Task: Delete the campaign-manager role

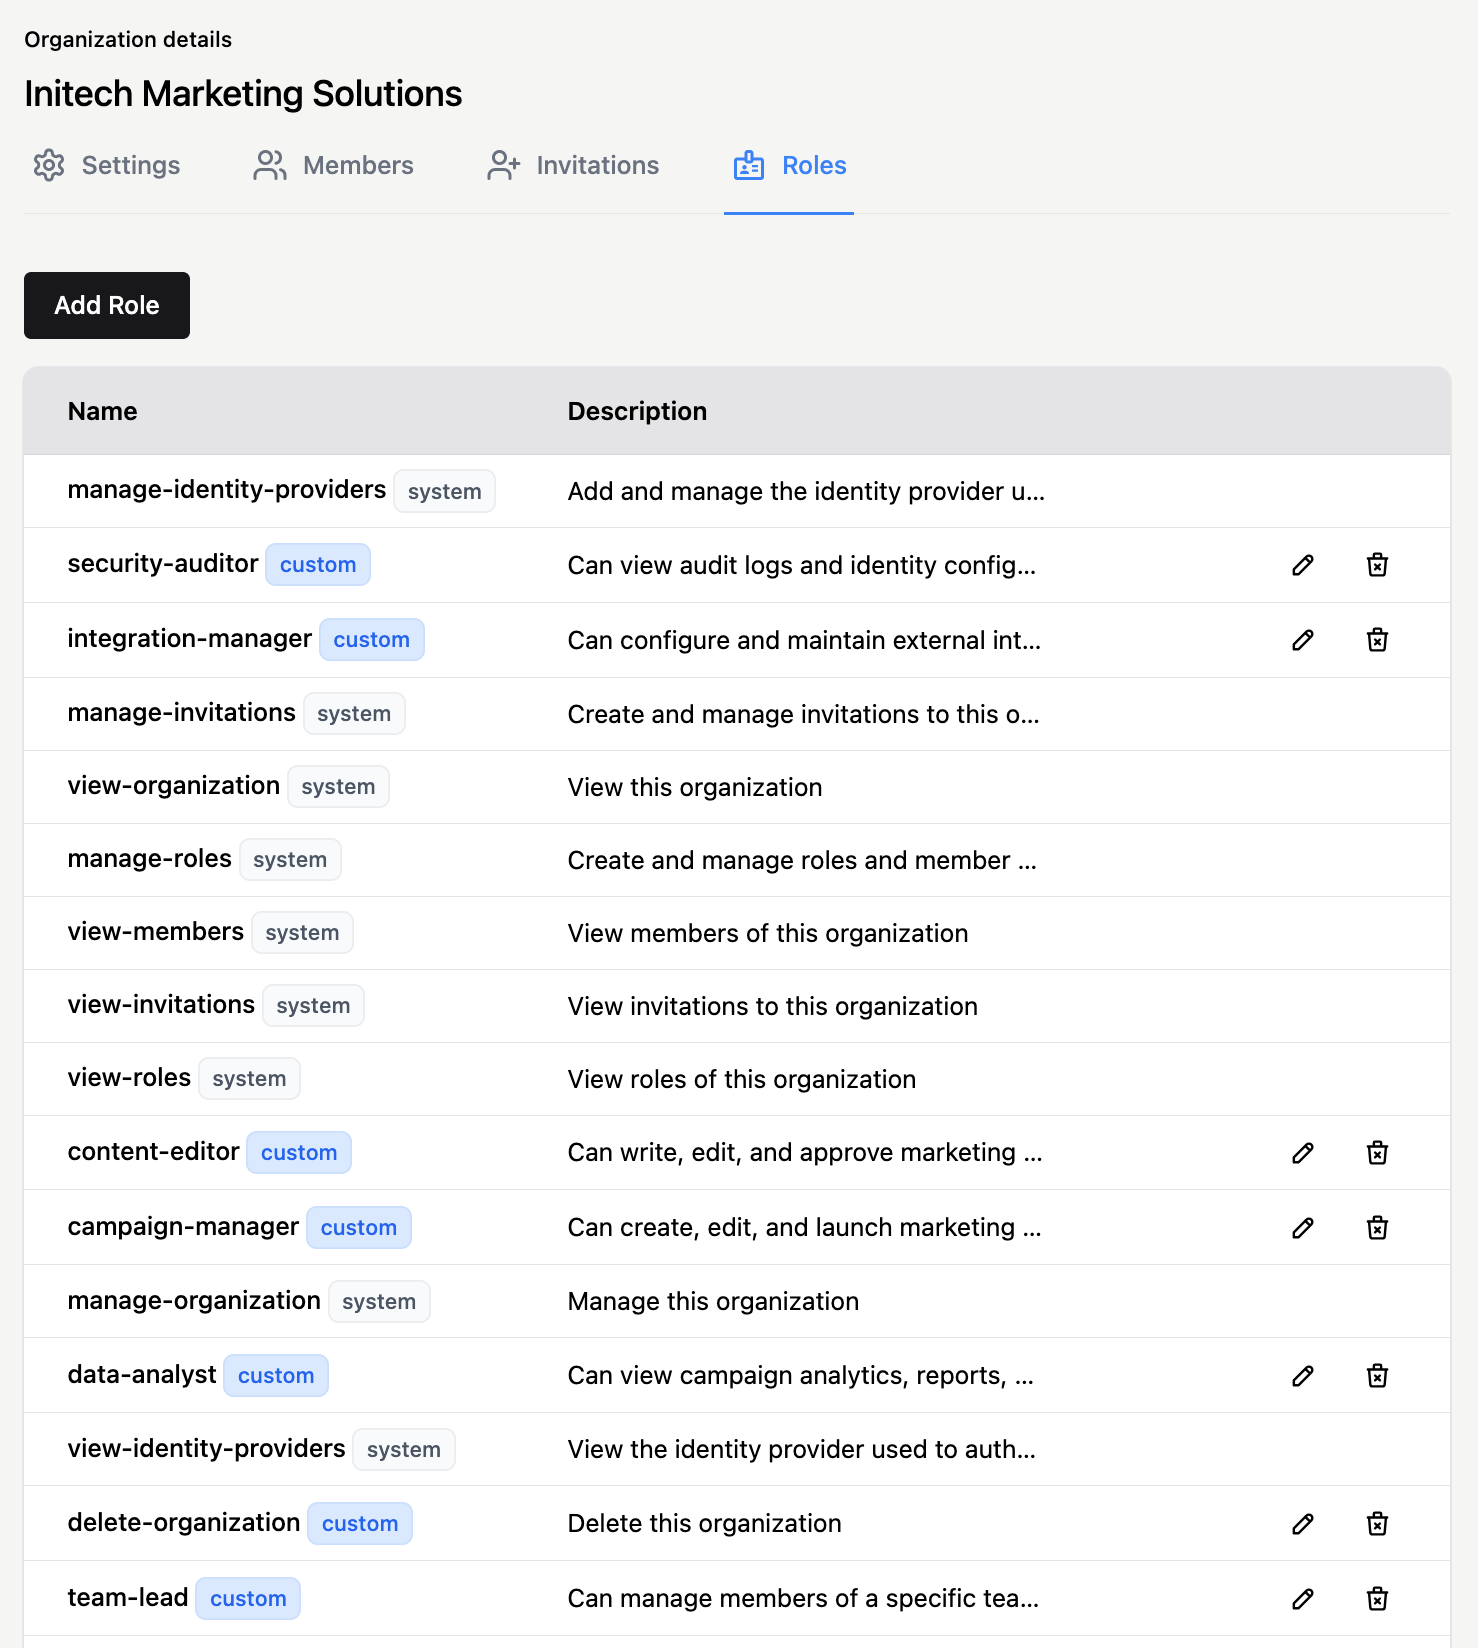Action: 1377,1228
